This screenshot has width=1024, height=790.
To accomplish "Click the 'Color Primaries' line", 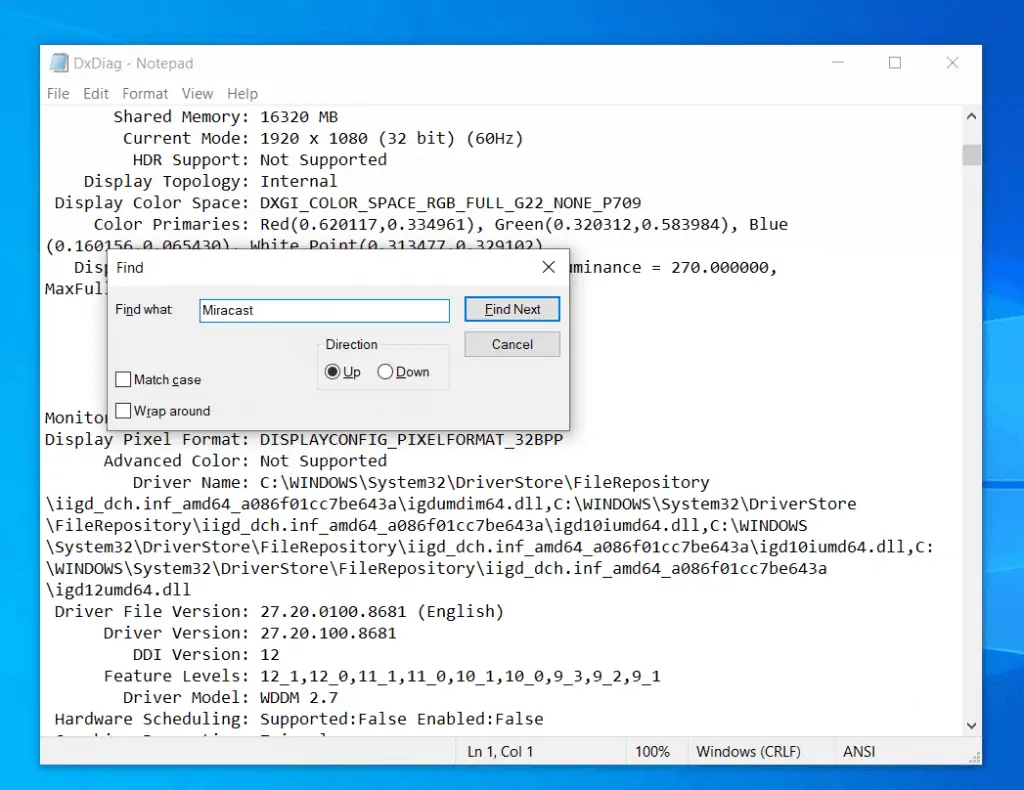I will tap(441, 225).
